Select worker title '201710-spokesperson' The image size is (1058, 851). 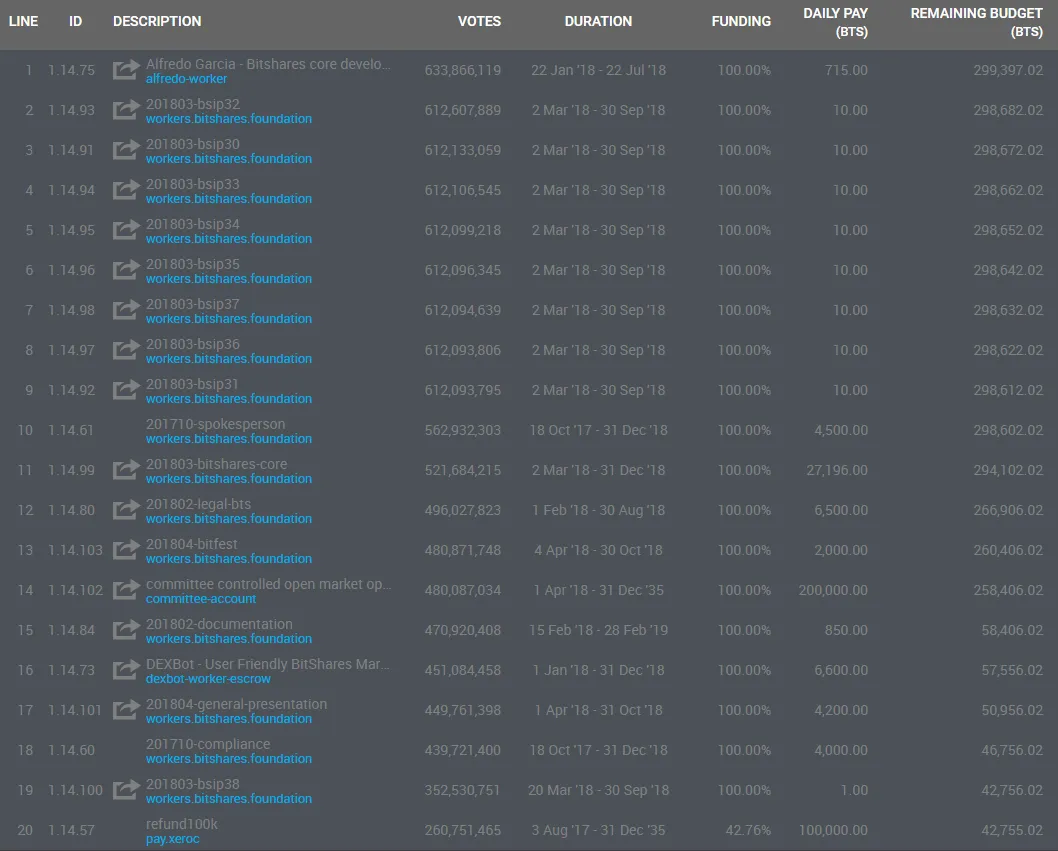215,424
